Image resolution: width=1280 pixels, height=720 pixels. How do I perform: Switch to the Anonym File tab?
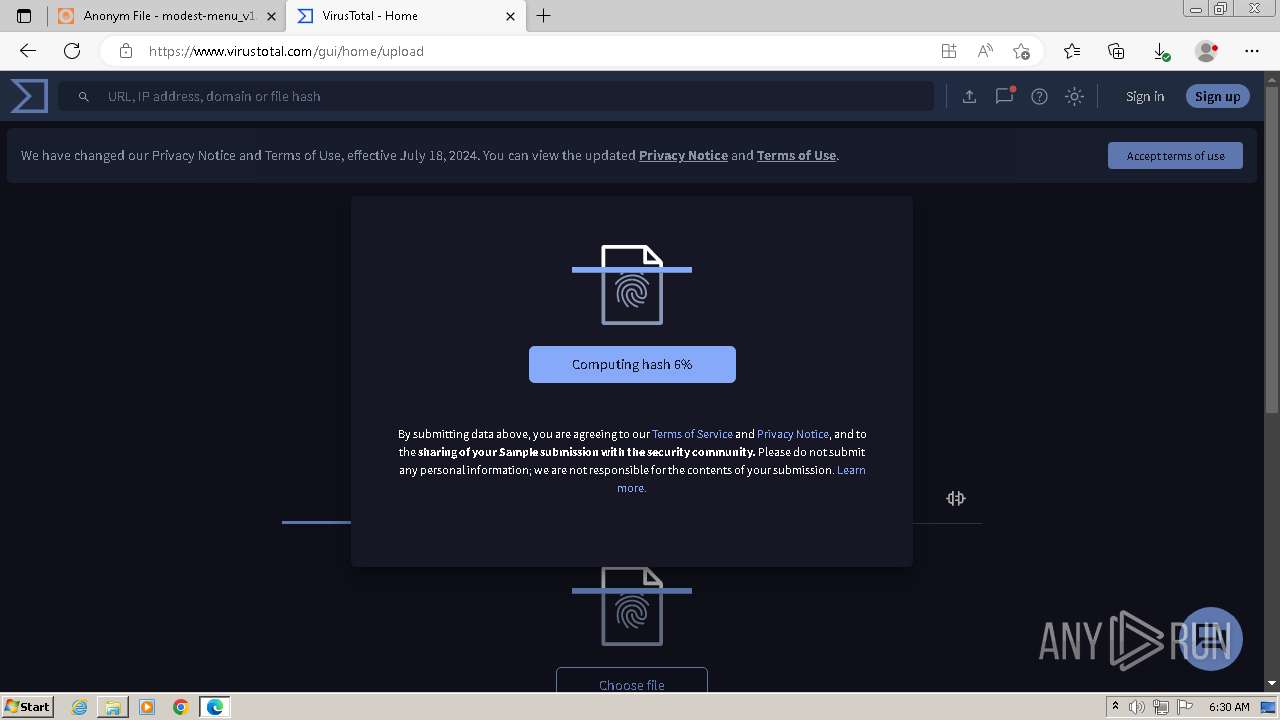click(x=166, y=16)
